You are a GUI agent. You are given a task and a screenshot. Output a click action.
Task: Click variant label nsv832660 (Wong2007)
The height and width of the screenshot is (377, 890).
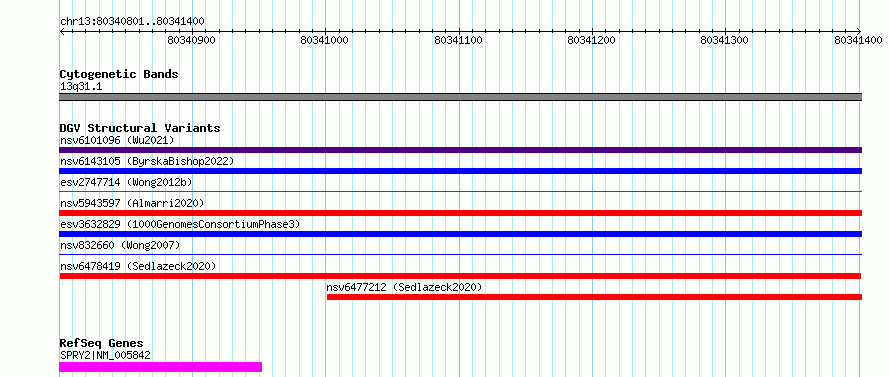[120, 245]
